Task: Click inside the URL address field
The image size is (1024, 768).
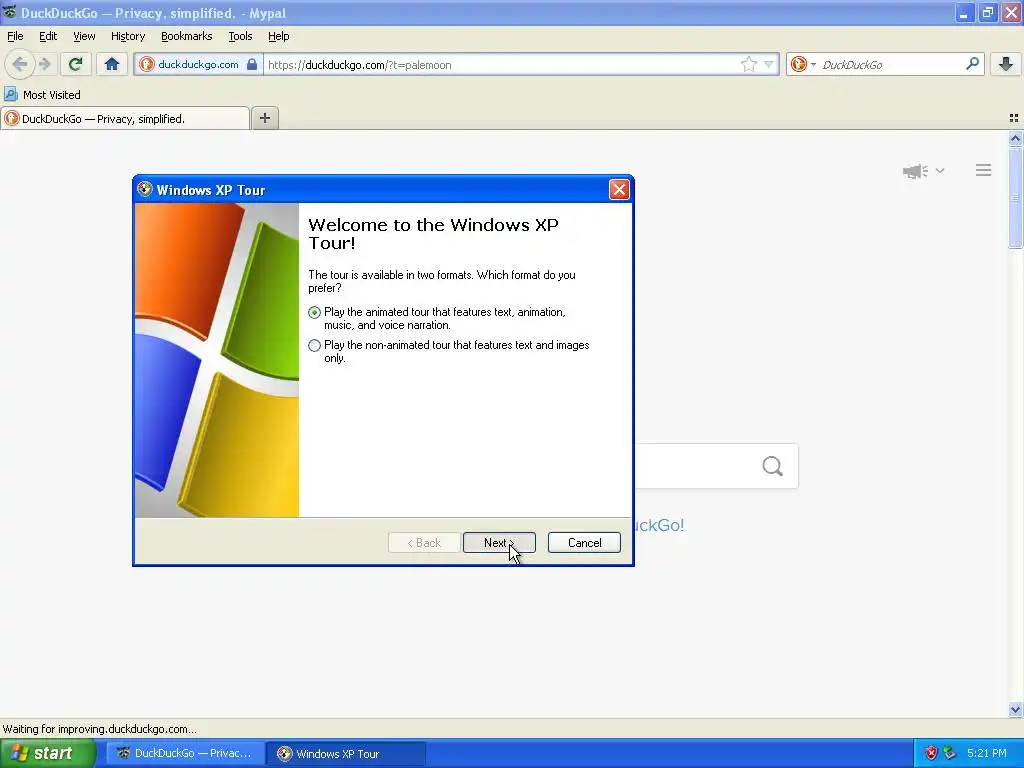Action: [x=502, y=64]
